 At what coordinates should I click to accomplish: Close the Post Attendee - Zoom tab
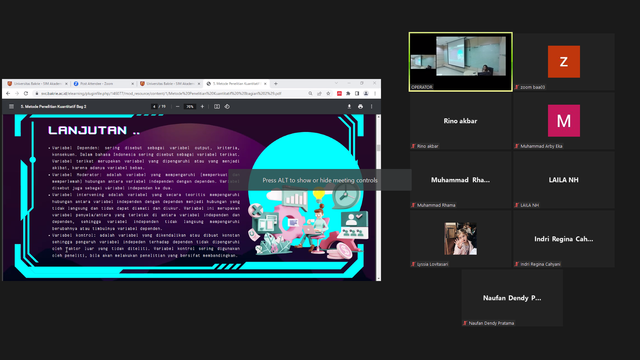(x=132, y=84)
